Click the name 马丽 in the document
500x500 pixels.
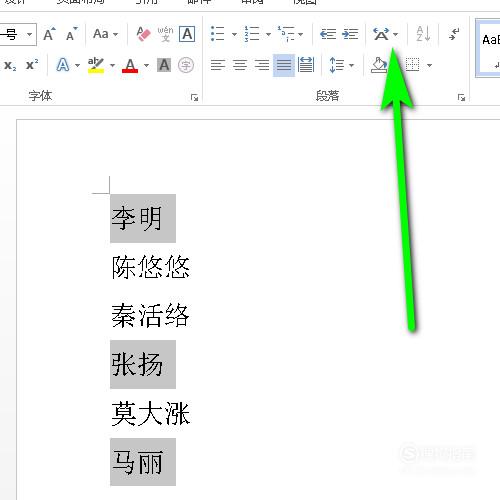(x=137, y=462)
